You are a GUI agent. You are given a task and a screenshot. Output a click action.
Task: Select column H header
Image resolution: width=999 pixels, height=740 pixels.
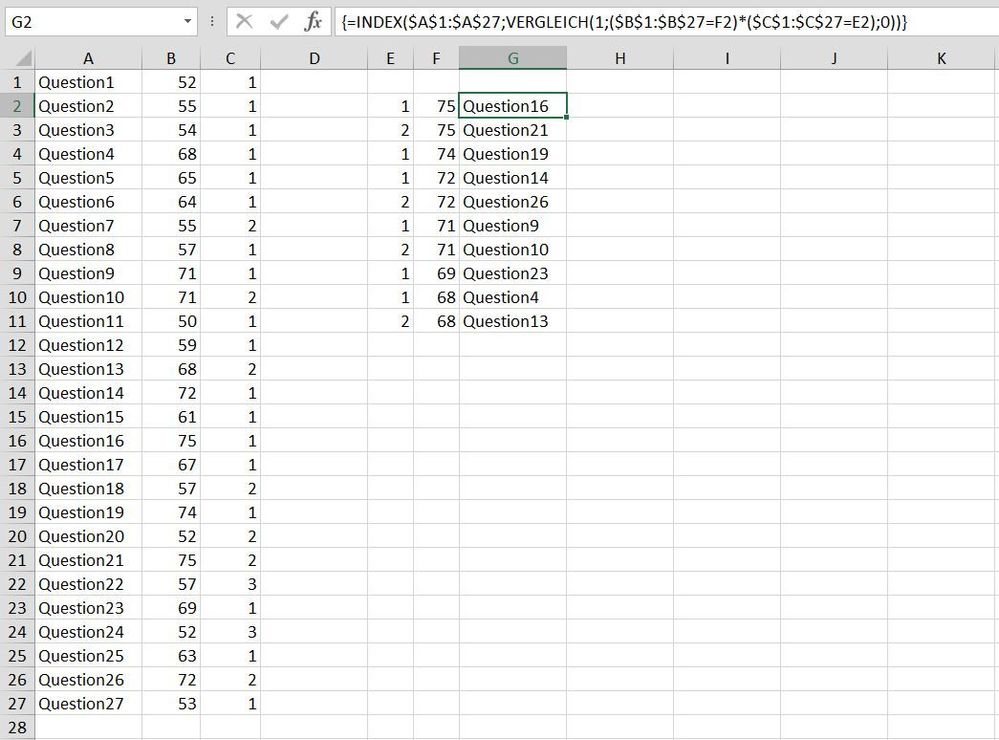pos(620,59)
